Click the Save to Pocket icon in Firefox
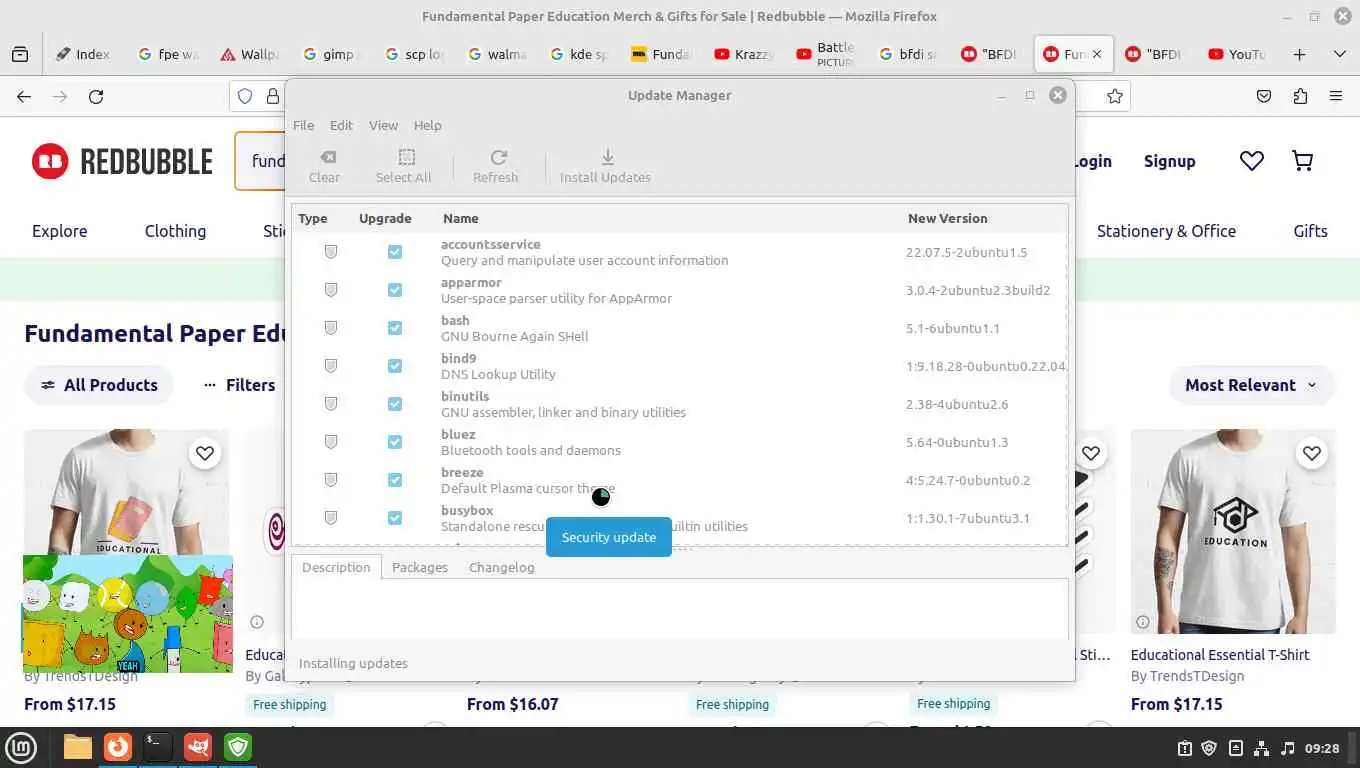Viewport: 1360px width, 768px height. click(1264, 97)
